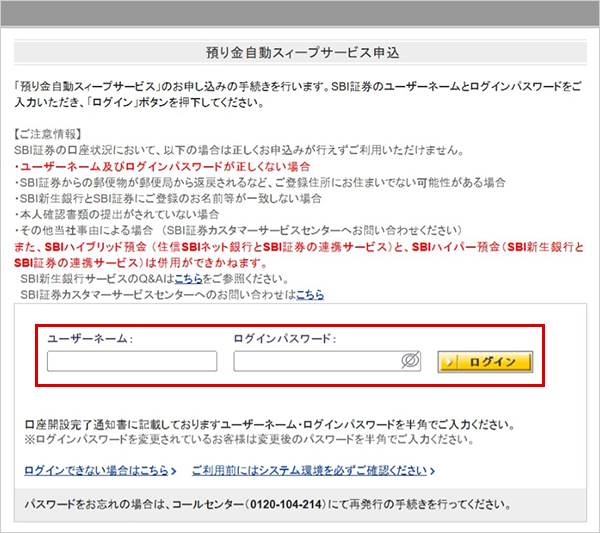Click the yellow ログイン button
The image size is (600, 533).
pyautogui.click(x=485, y=362)
